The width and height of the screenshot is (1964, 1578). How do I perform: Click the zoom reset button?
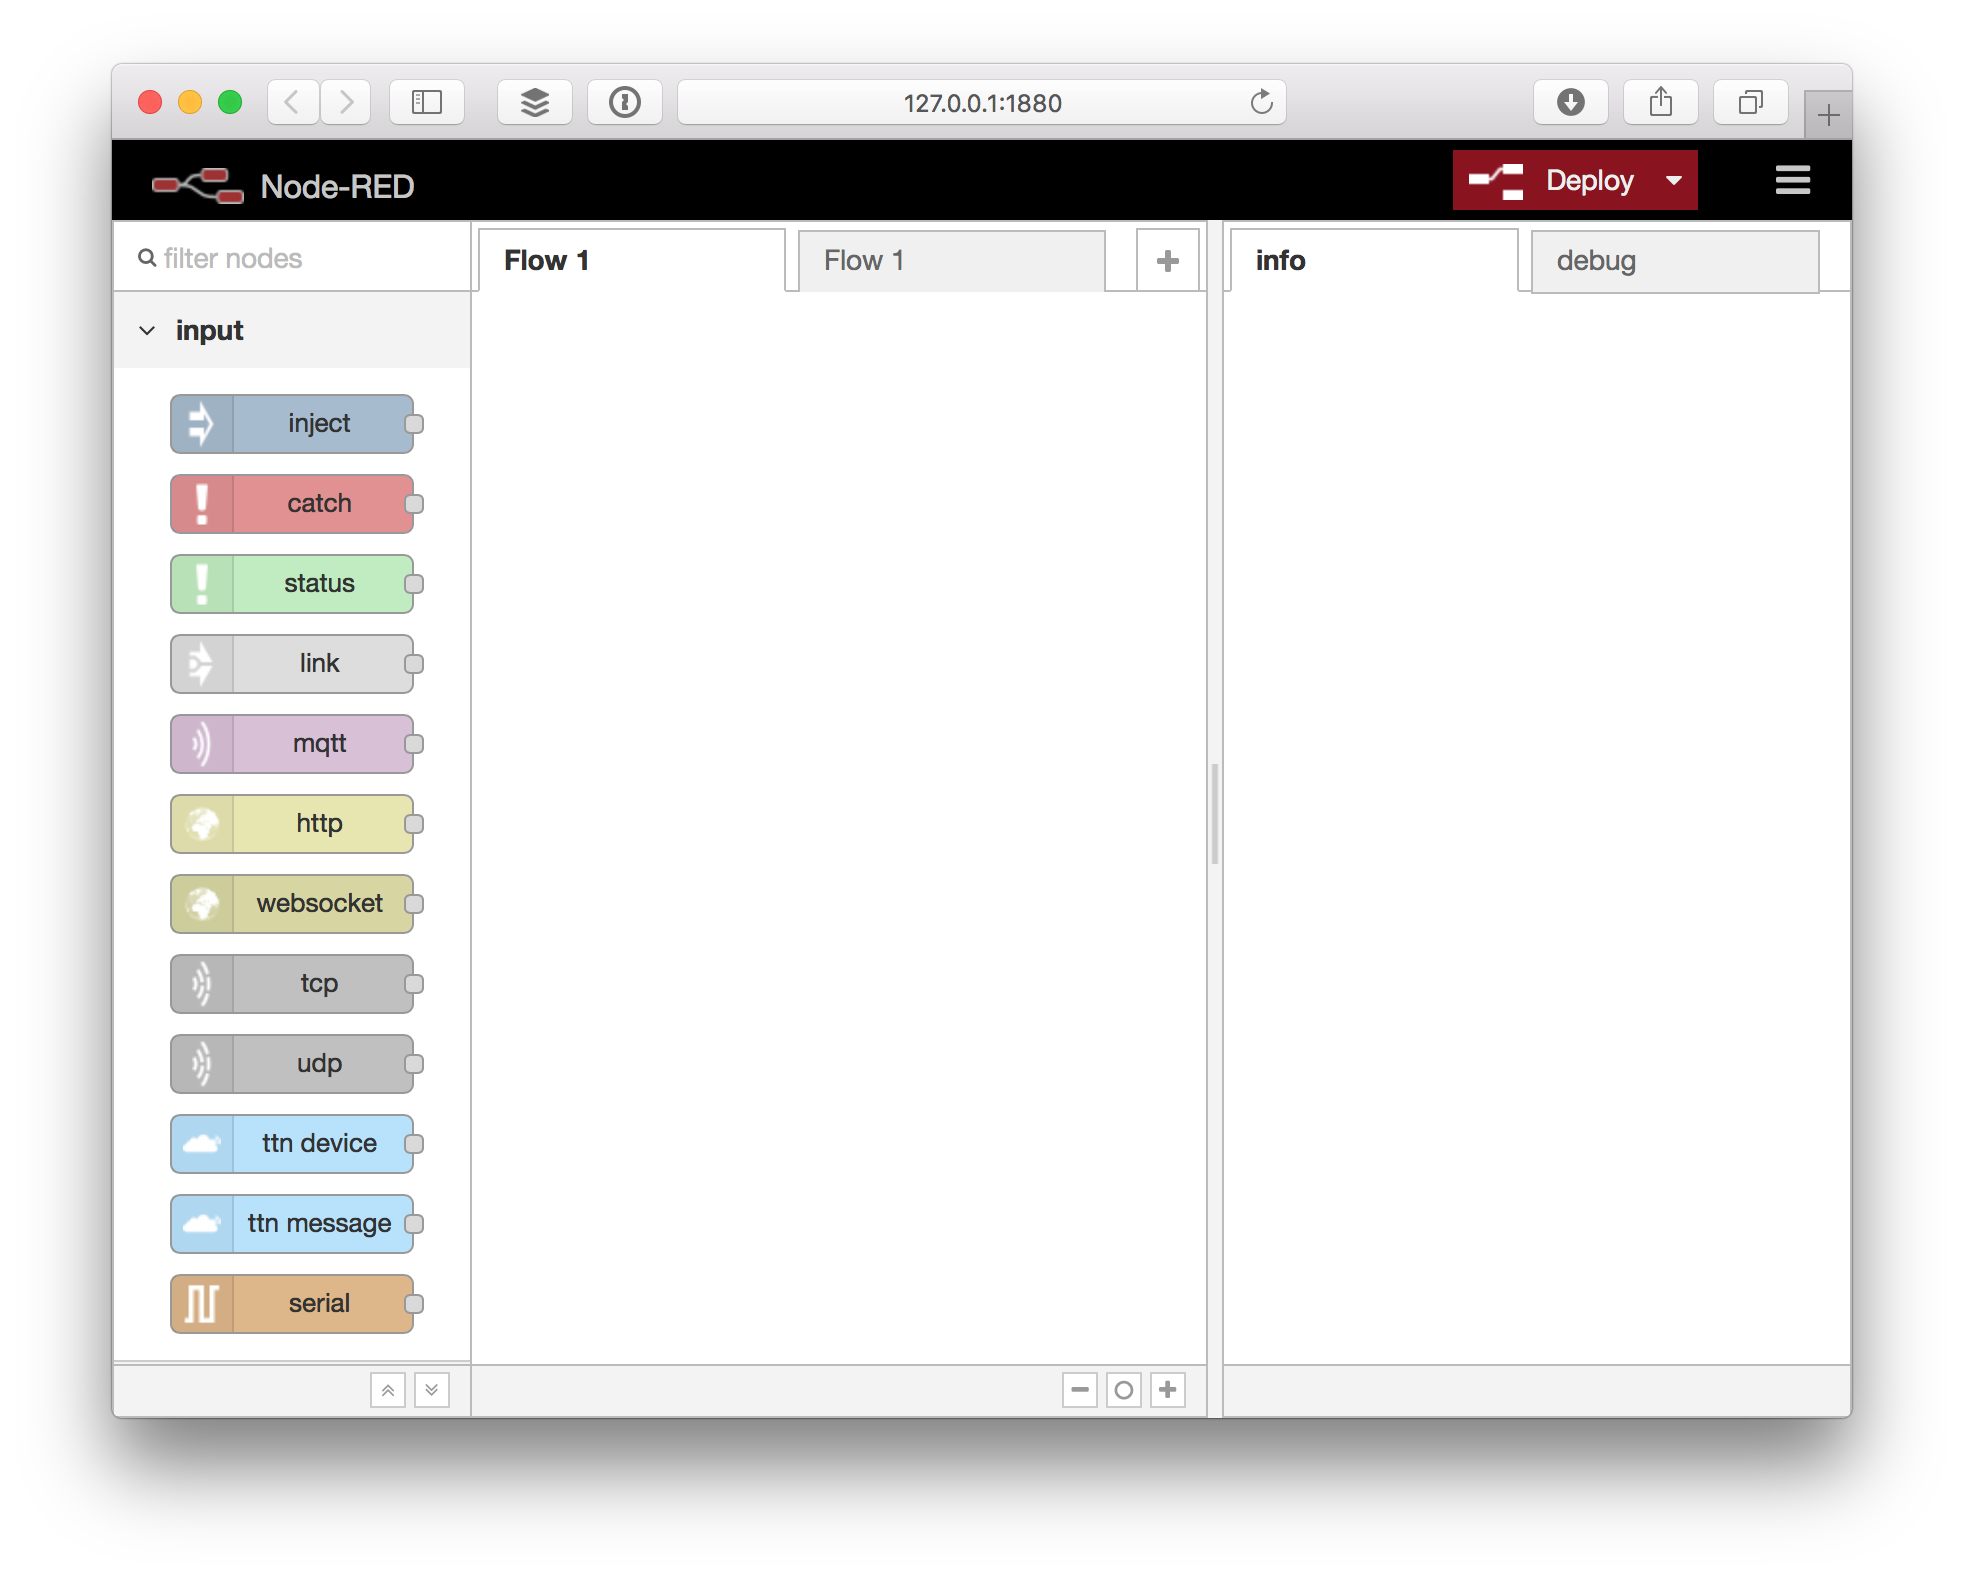1122,1388
